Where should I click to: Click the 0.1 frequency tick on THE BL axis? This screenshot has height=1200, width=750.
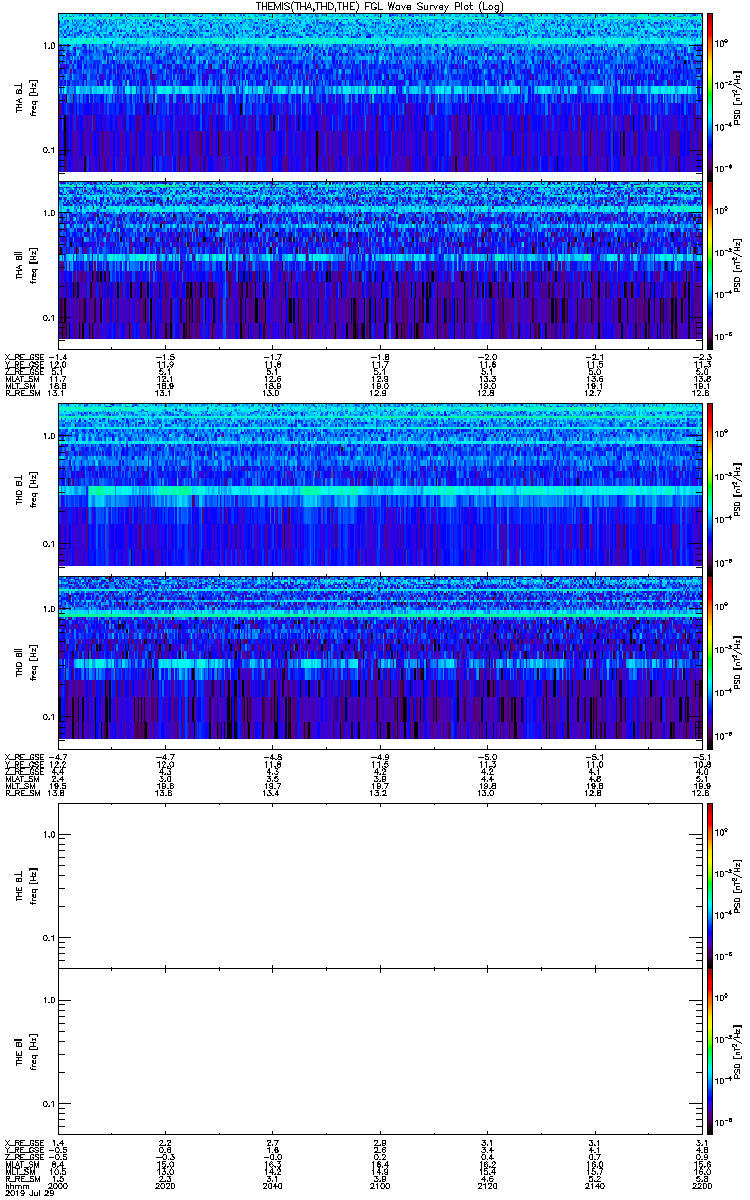point(48,937)
